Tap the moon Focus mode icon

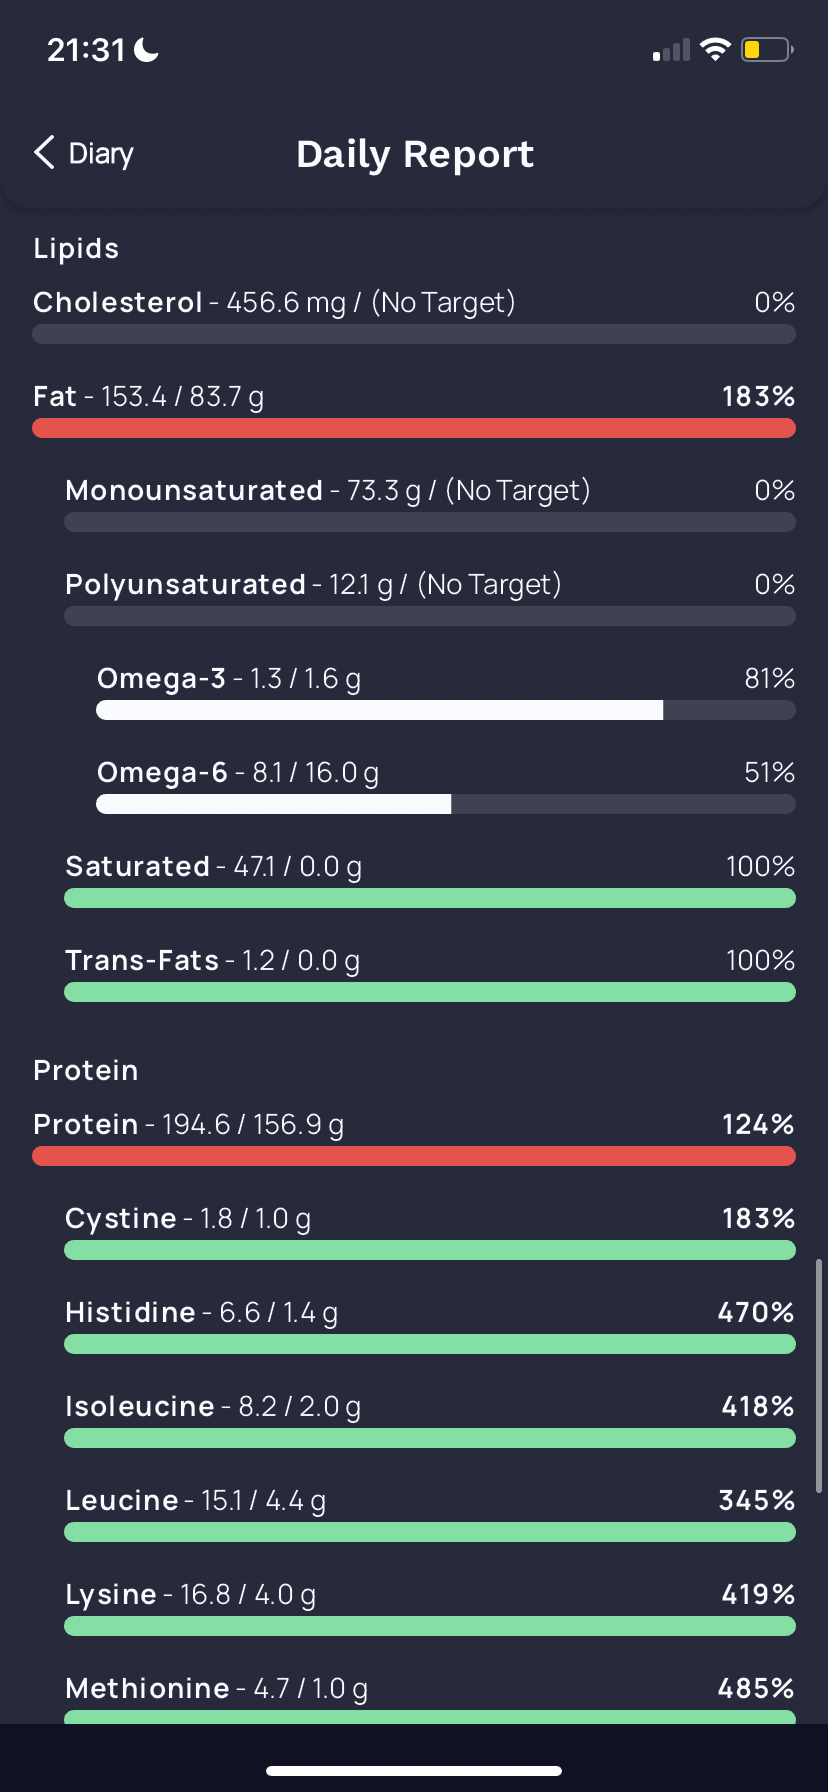click(x=147, y=49)
